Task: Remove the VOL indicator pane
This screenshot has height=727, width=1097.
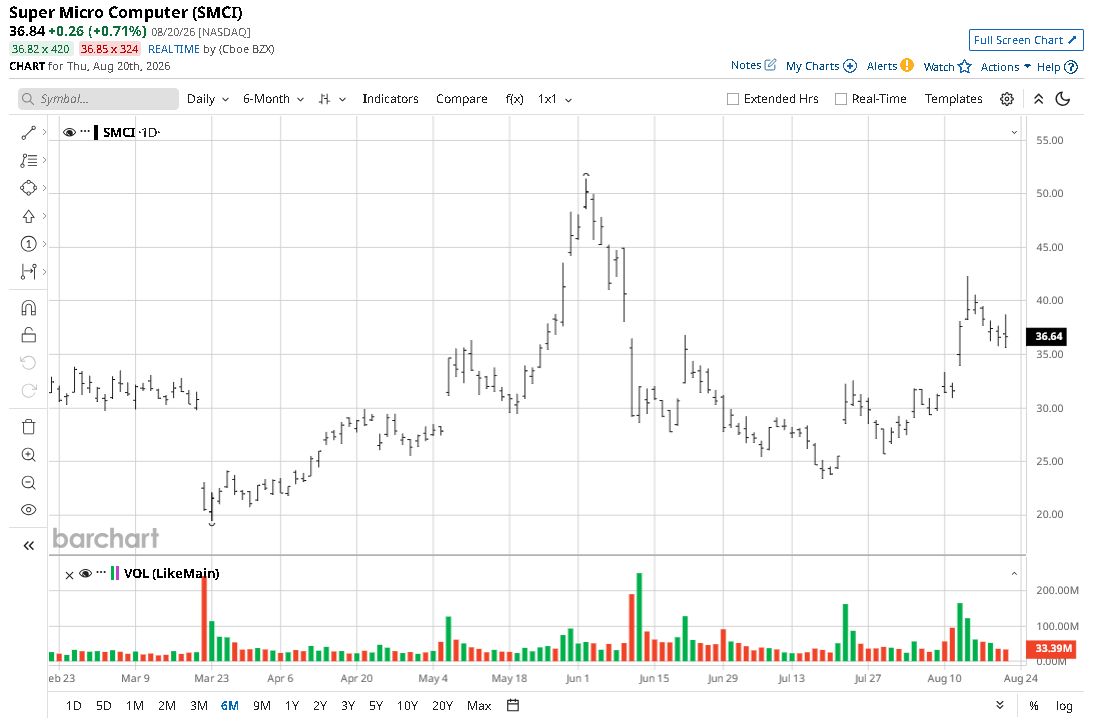Action: click(x=69, y=575)
